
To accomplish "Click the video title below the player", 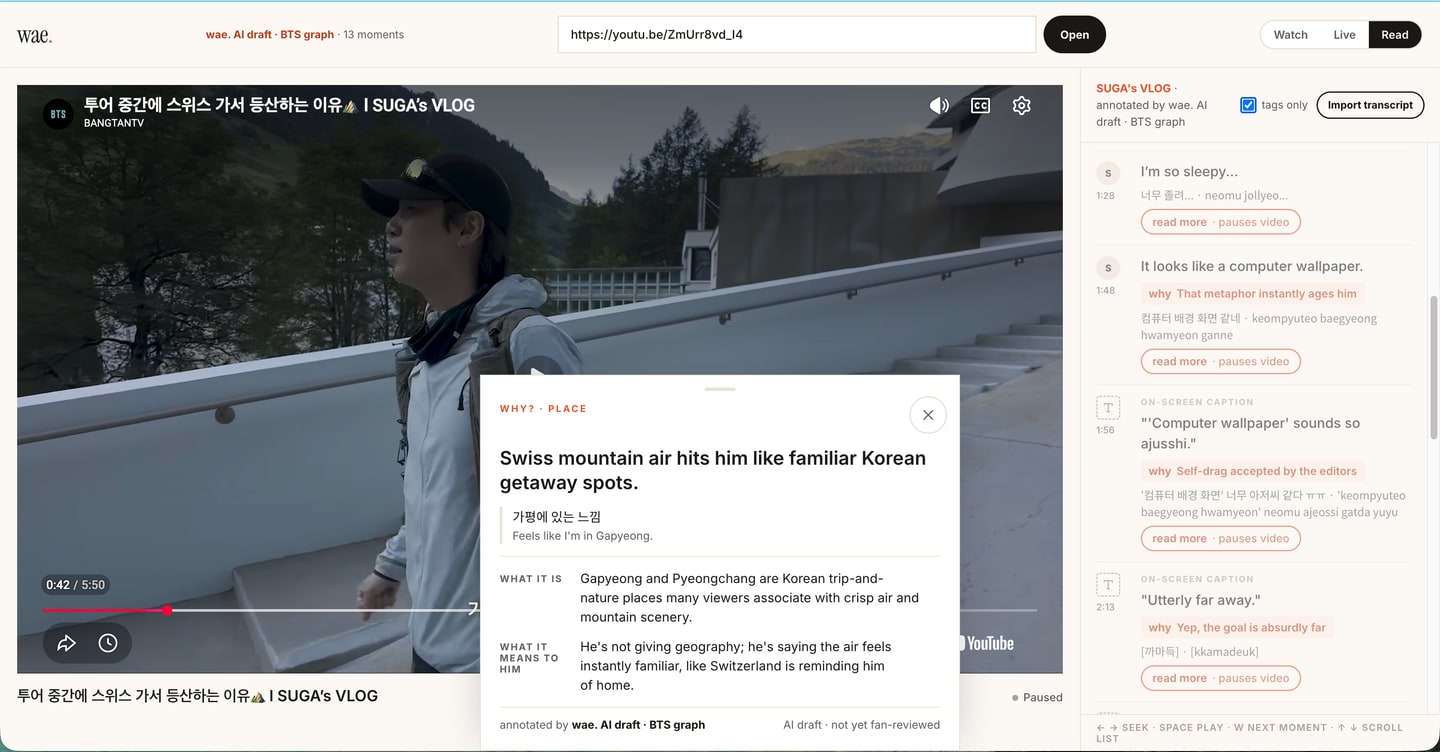I will [198, 696].
